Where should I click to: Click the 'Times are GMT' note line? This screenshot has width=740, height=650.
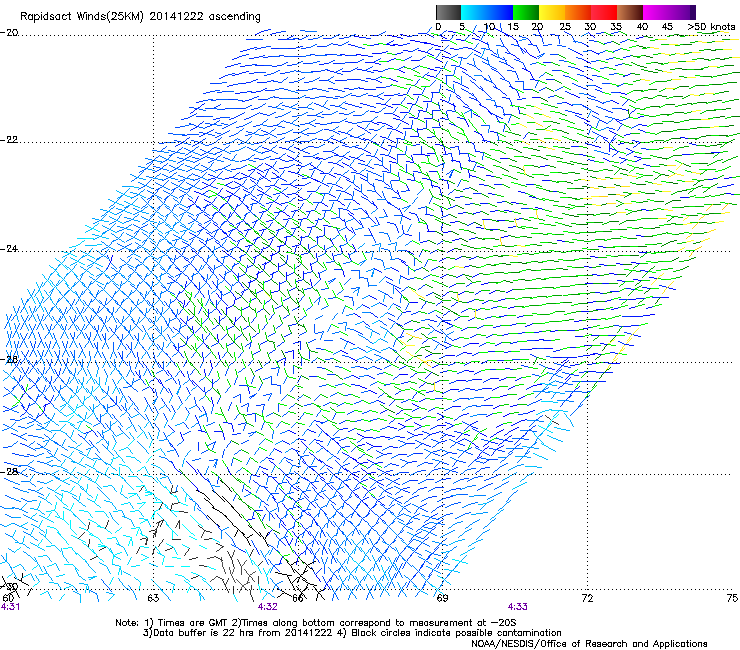(x=316, y=623)
